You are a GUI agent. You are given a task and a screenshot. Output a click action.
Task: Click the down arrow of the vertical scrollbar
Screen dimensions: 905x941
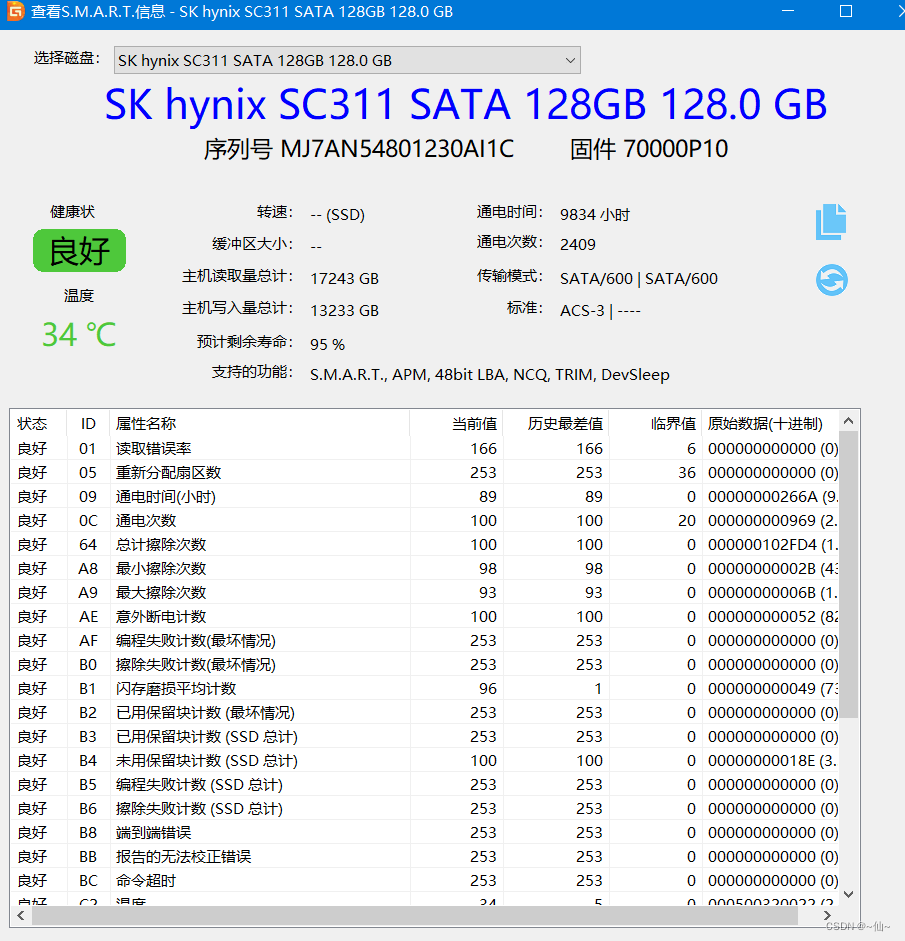[x=849, y=894]
